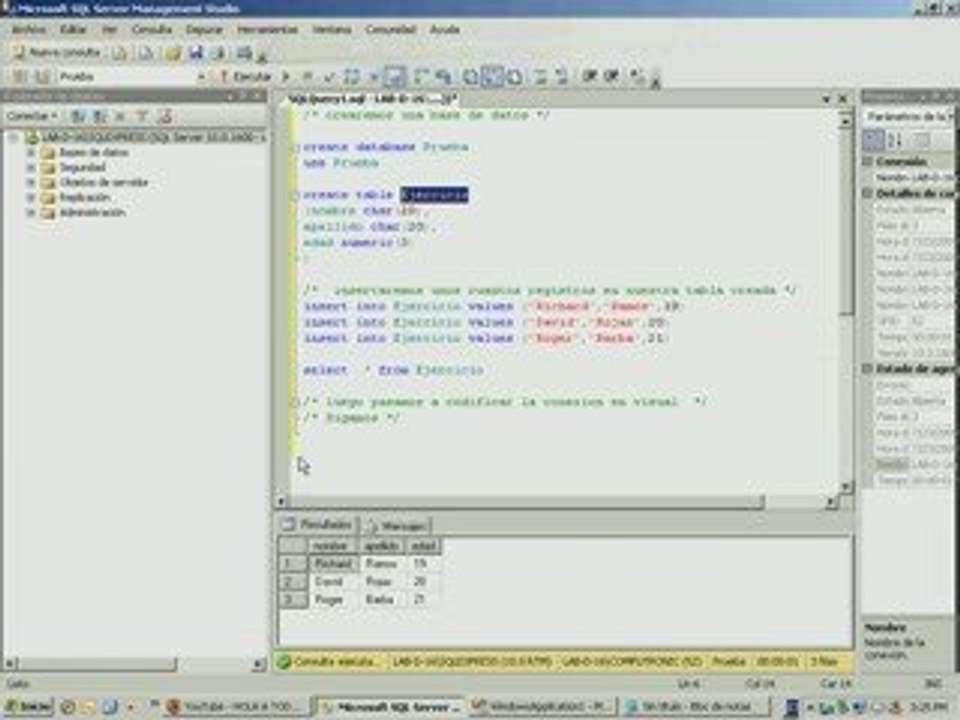960x720 pixels.
Task: Click the Richard cell in the results grid
Action: pyautogui.click(x=333, y=563)
